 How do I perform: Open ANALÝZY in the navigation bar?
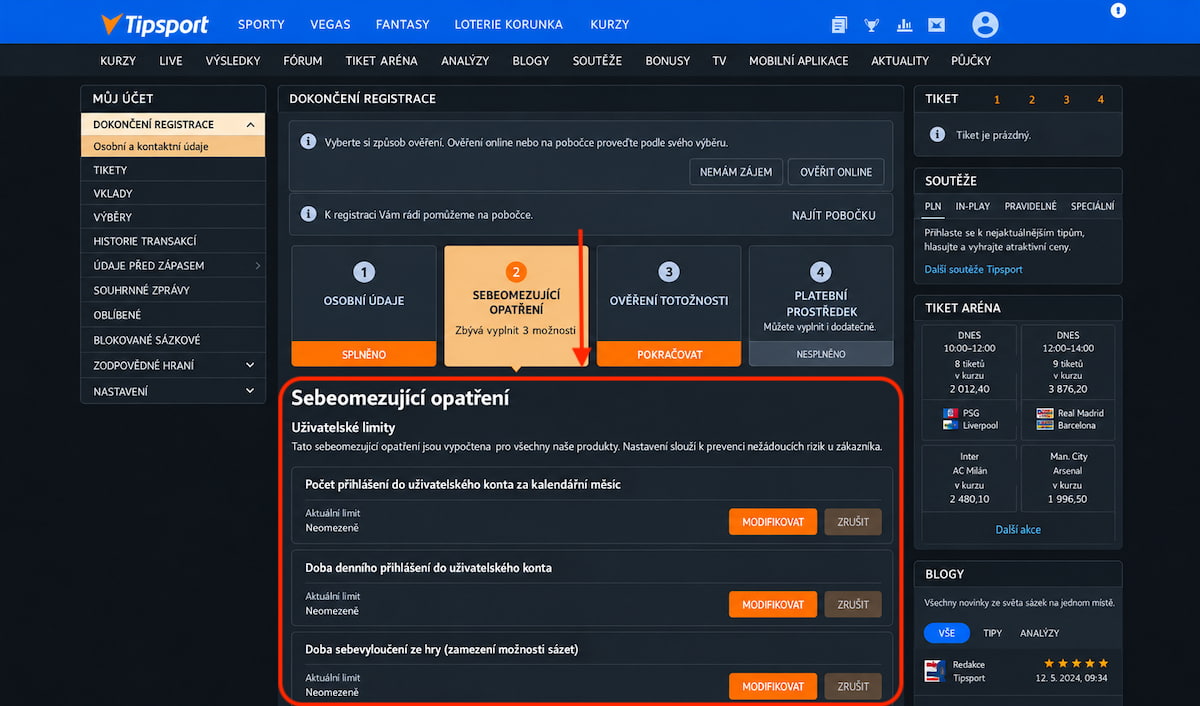[x=465, y=61]
